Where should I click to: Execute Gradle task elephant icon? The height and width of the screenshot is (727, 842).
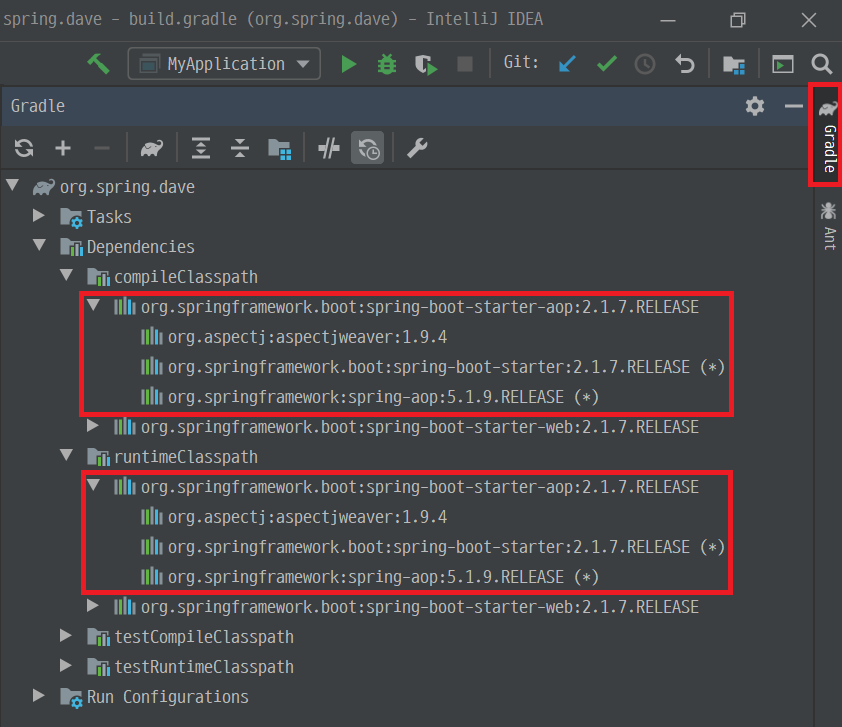[151, 148]
